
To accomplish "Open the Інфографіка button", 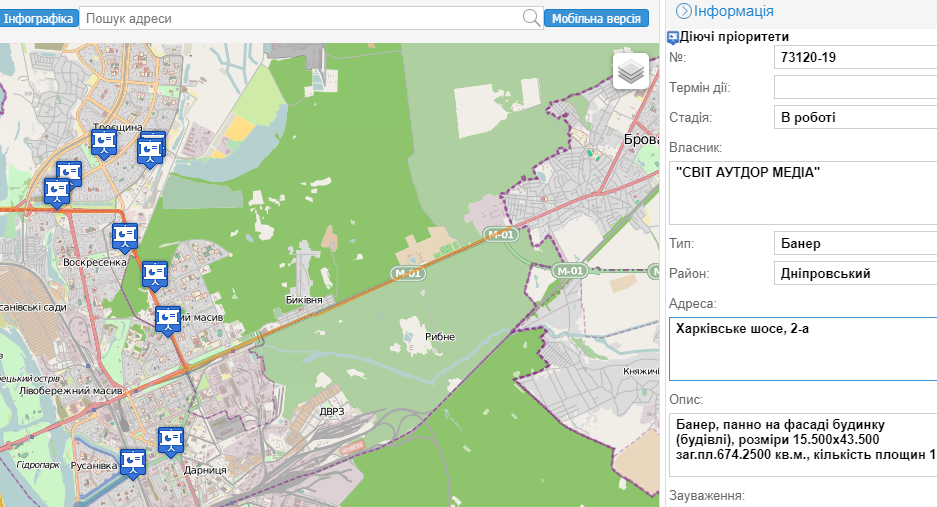I will tap(39, 19).
